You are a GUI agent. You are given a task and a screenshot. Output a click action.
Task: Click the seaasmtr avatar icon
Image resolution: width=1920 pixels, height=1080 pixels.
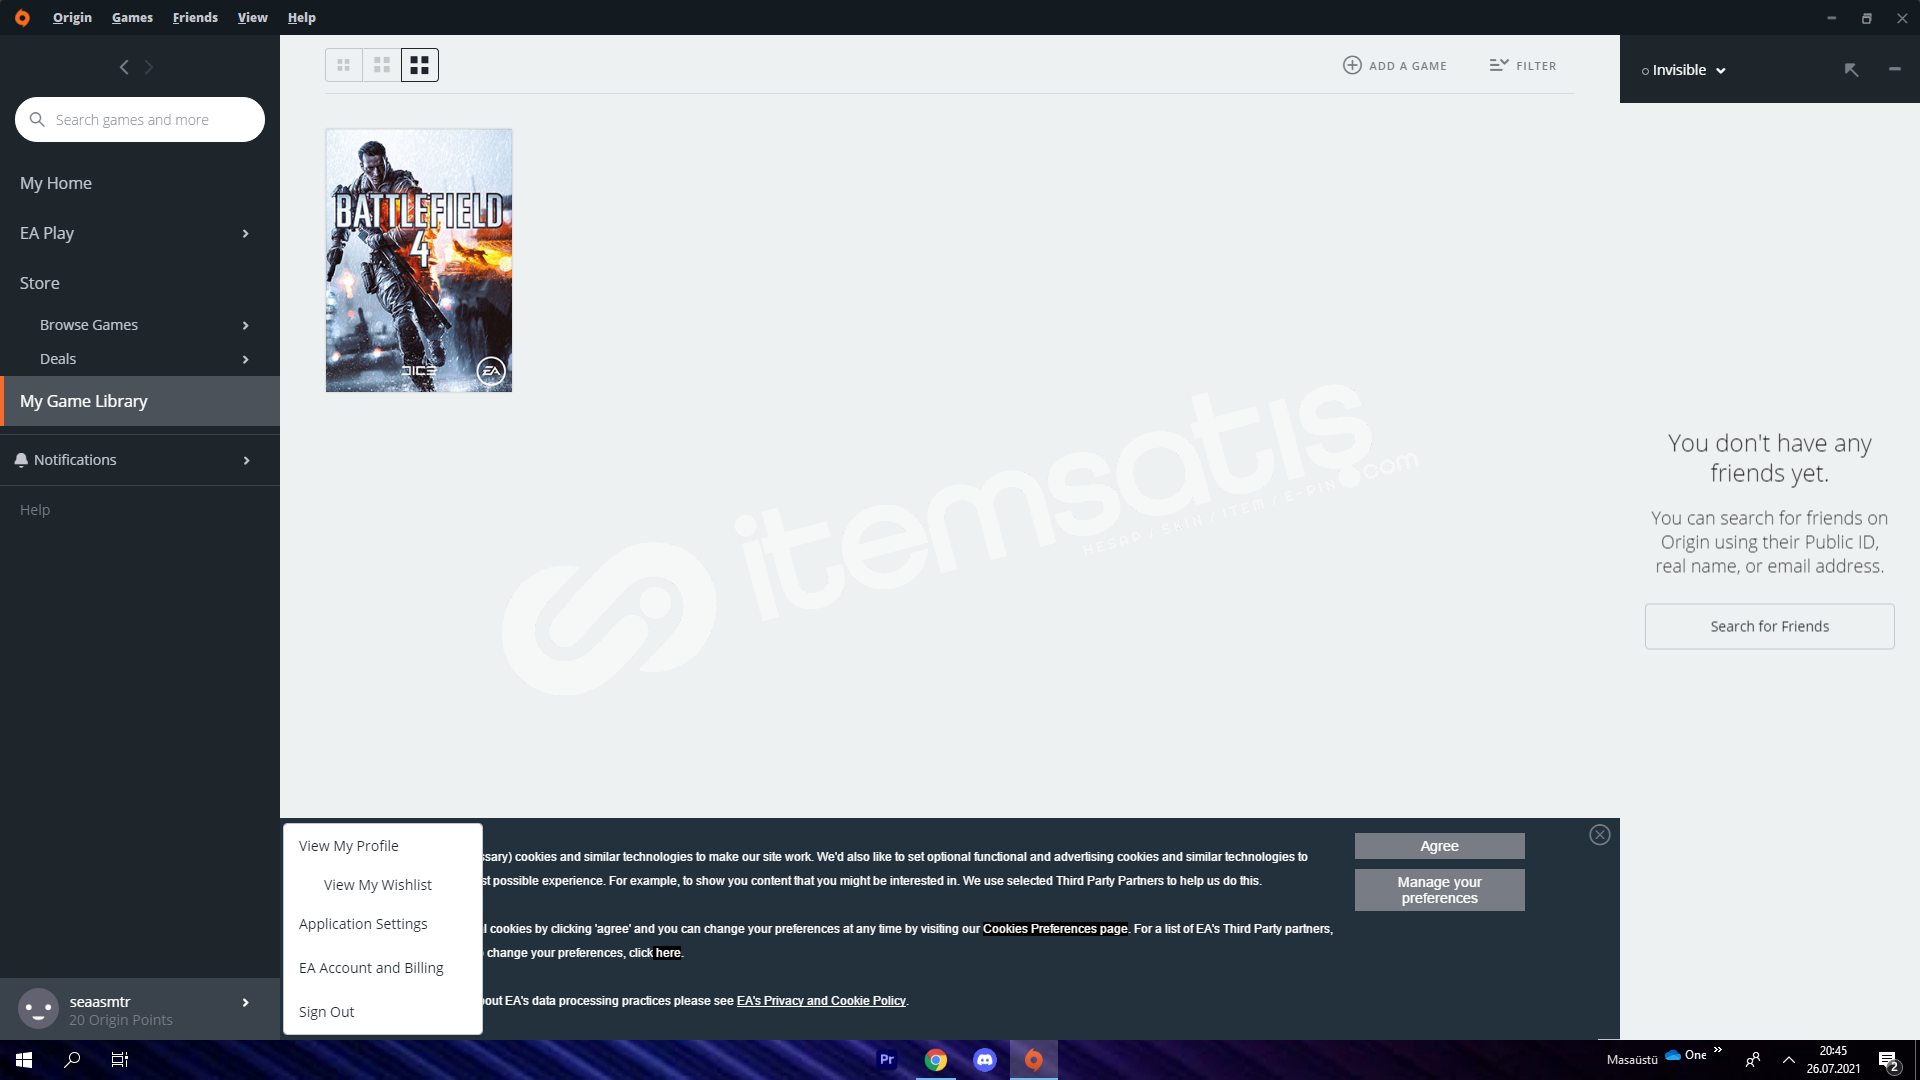coord(39,1009)
